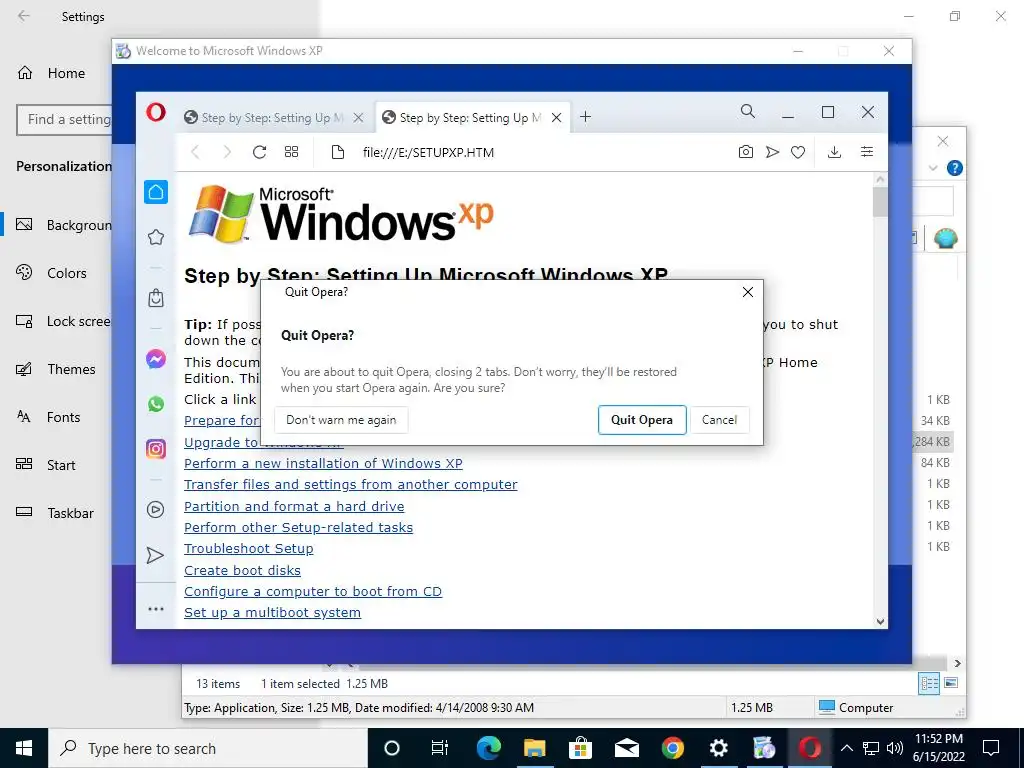The width and height of the screenshot is (1024, 768).
Task: Cancel the Quit Opera dialog
Action: point(719,420)
